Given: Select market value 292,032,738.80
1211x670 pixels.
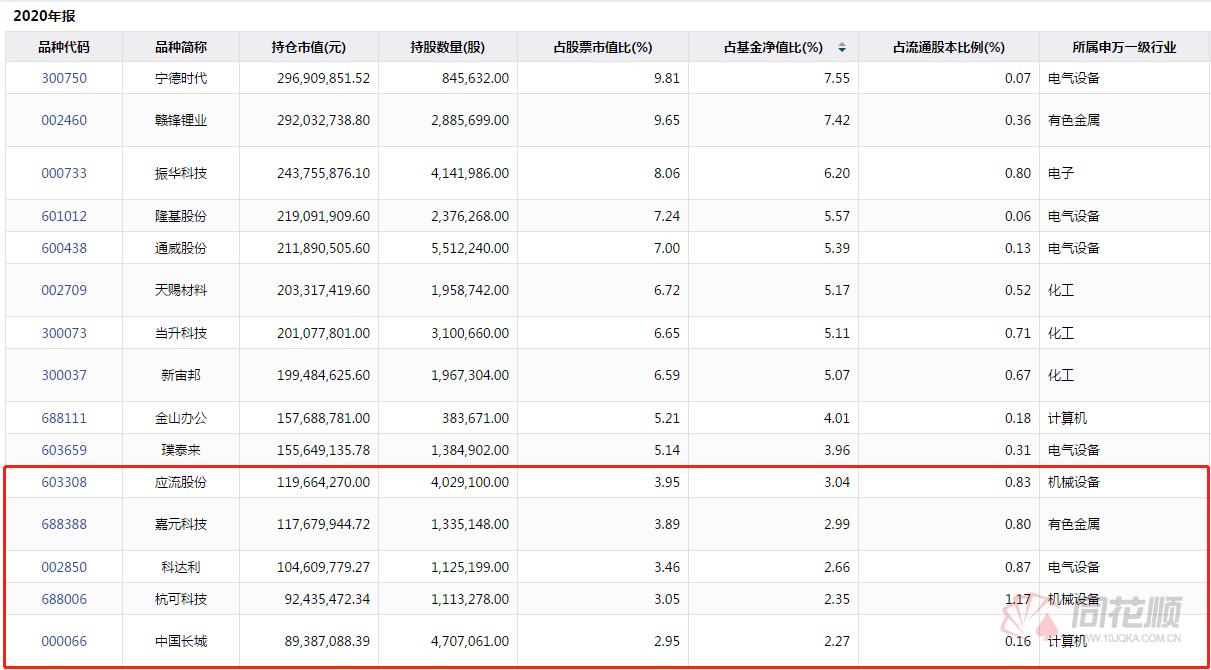Looking at the screenshot, I should [323, 120].
